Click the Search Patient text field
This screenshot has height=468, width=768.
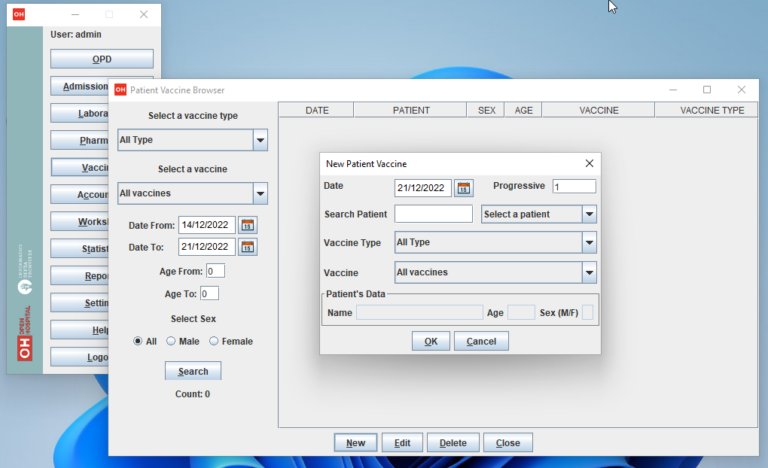pos(433,214)
